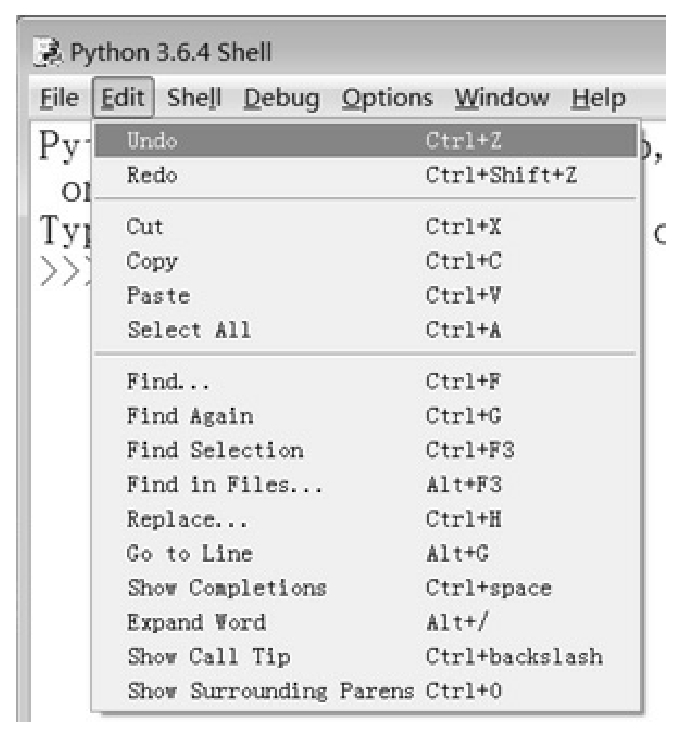Image resolution: width=674 pixels, height=734 pixels.
Task: Open the Options menu
Action: click(387, 98)
